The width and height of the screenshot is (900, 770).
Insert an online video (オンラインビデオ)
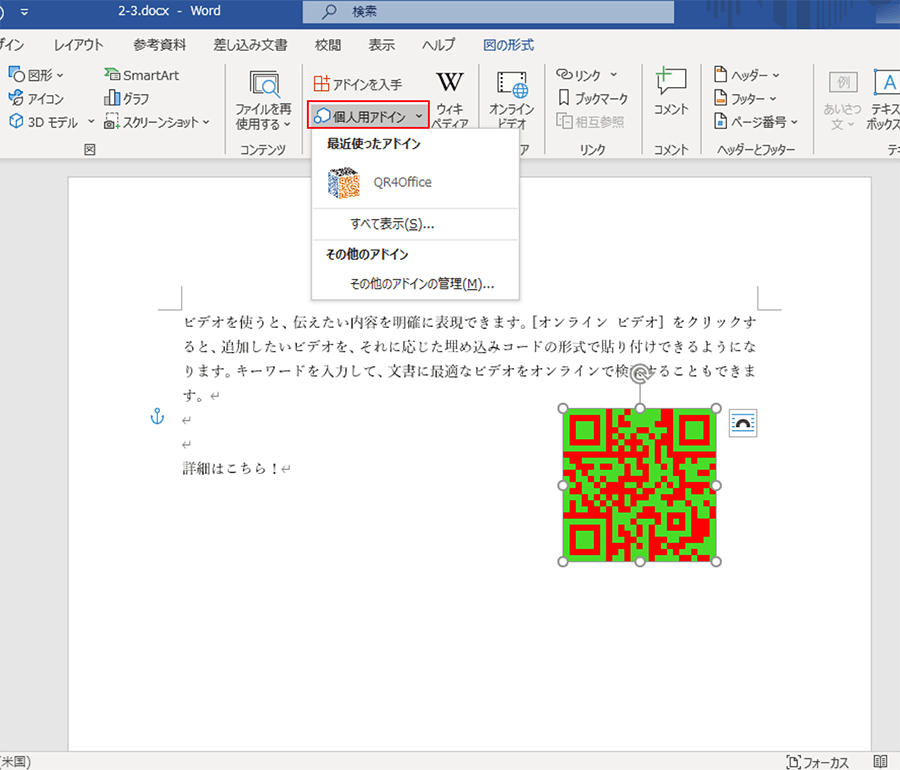(x=511, y=100)
